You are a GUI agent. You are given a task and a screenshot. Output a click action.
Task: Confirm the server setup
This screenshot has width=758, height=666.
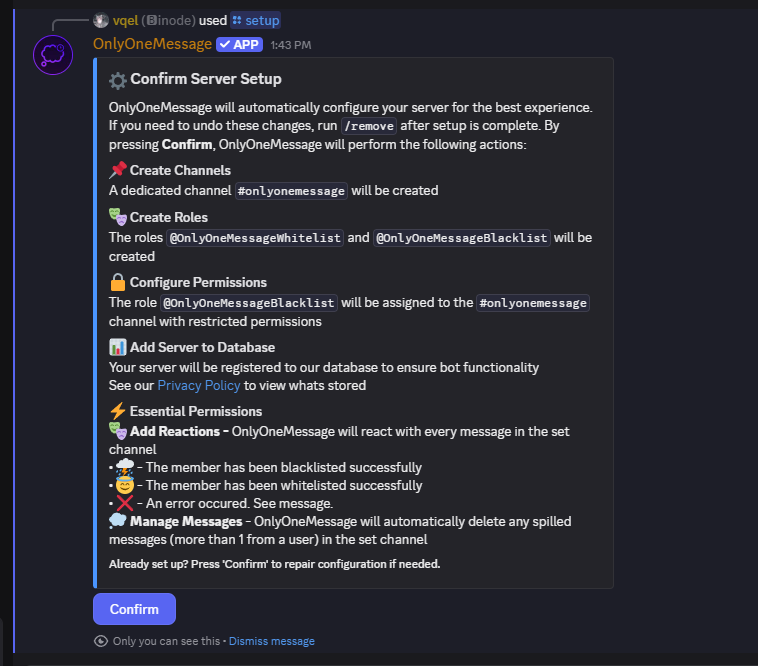[134, 609]
